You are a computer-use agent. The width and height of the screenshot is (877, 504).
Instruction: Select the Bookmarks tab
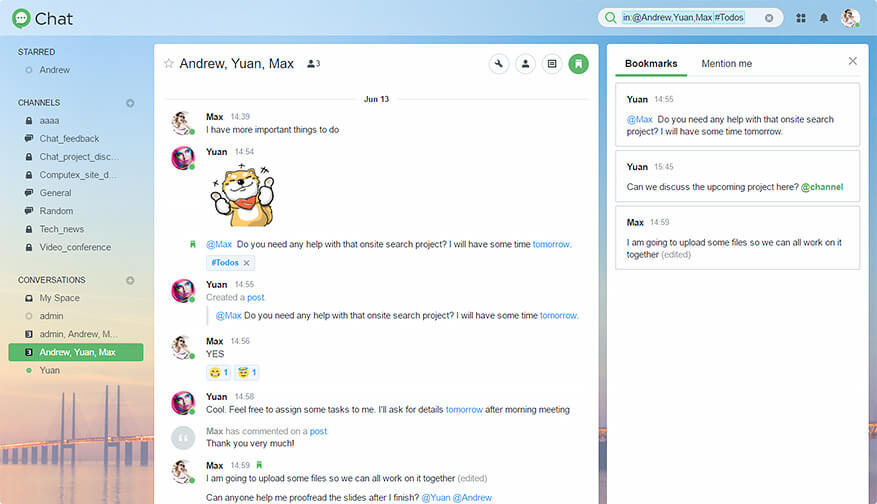coord(650,64)
